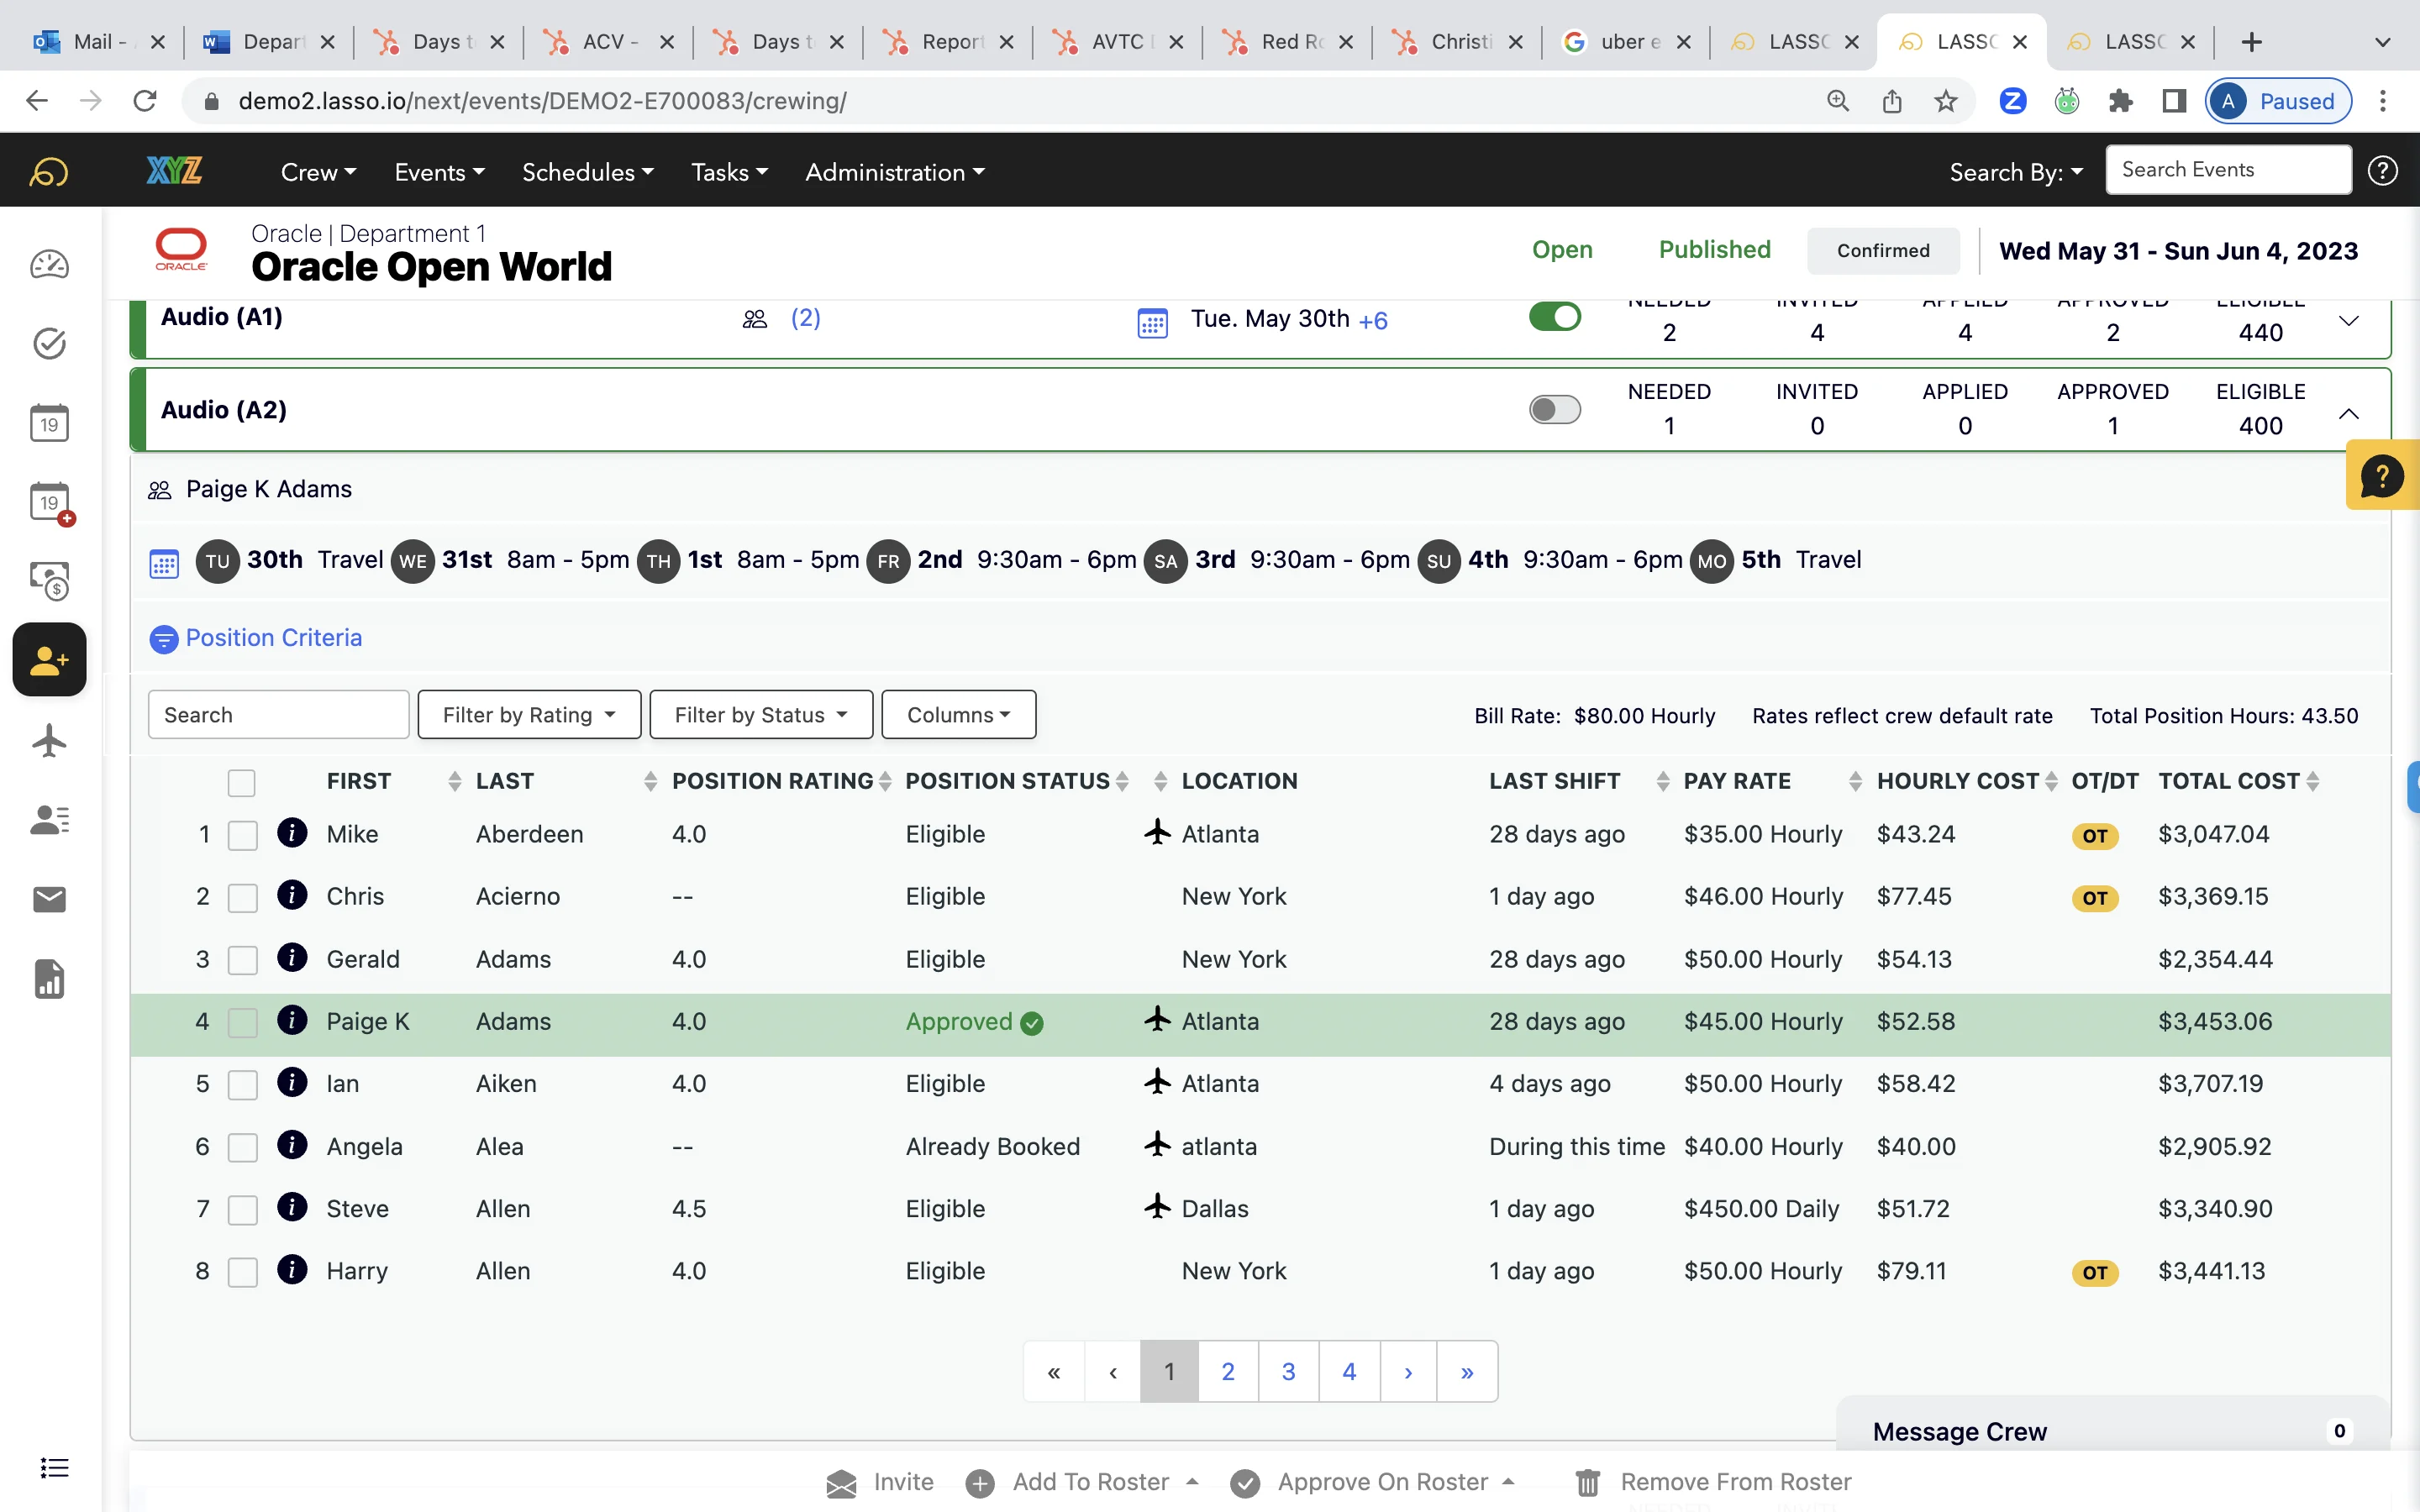Select the crewing add-person sidebar icon

[x=49, y=660]
